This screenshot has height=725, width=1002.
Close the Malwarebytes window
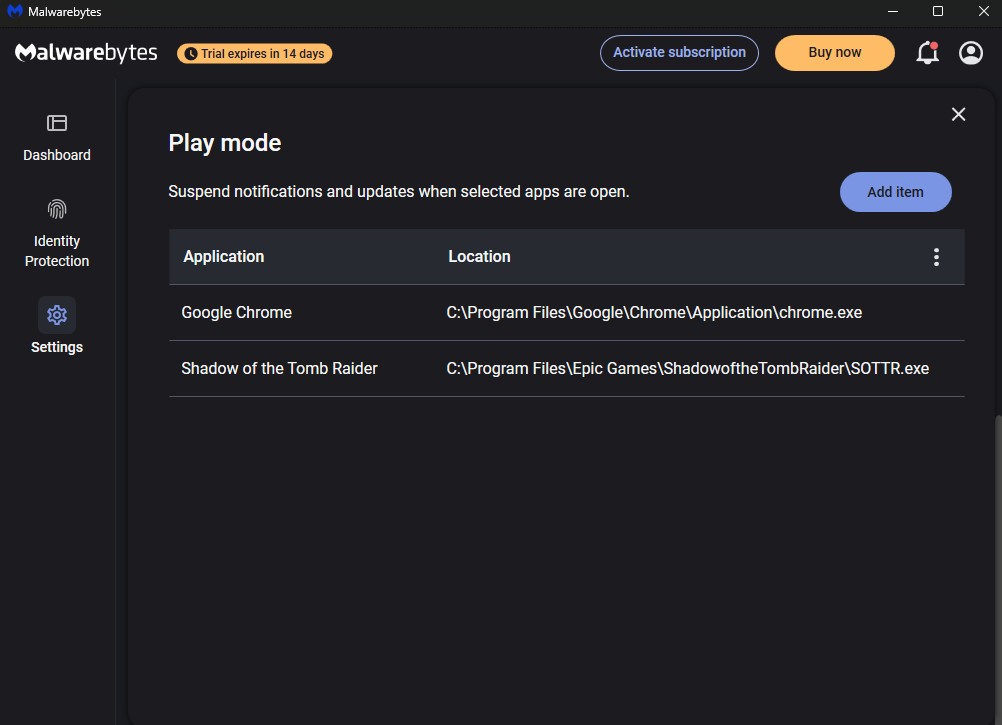(983, 11)
